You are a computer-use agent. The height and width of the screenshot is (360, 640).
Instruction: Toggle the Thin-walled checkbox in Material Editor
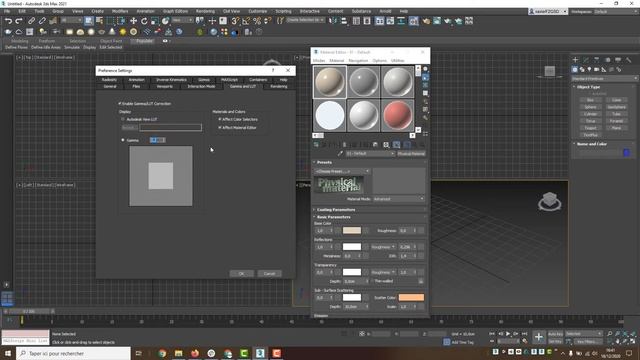click(372, 281)
